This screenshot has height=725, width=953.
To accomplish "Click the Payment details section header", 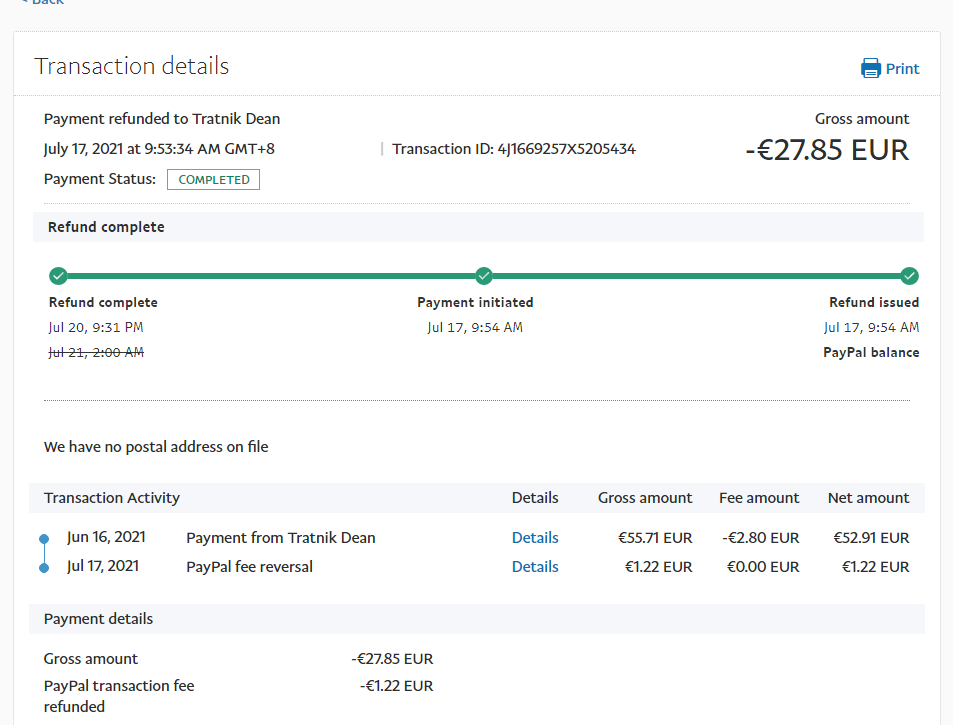I will 99,619.
